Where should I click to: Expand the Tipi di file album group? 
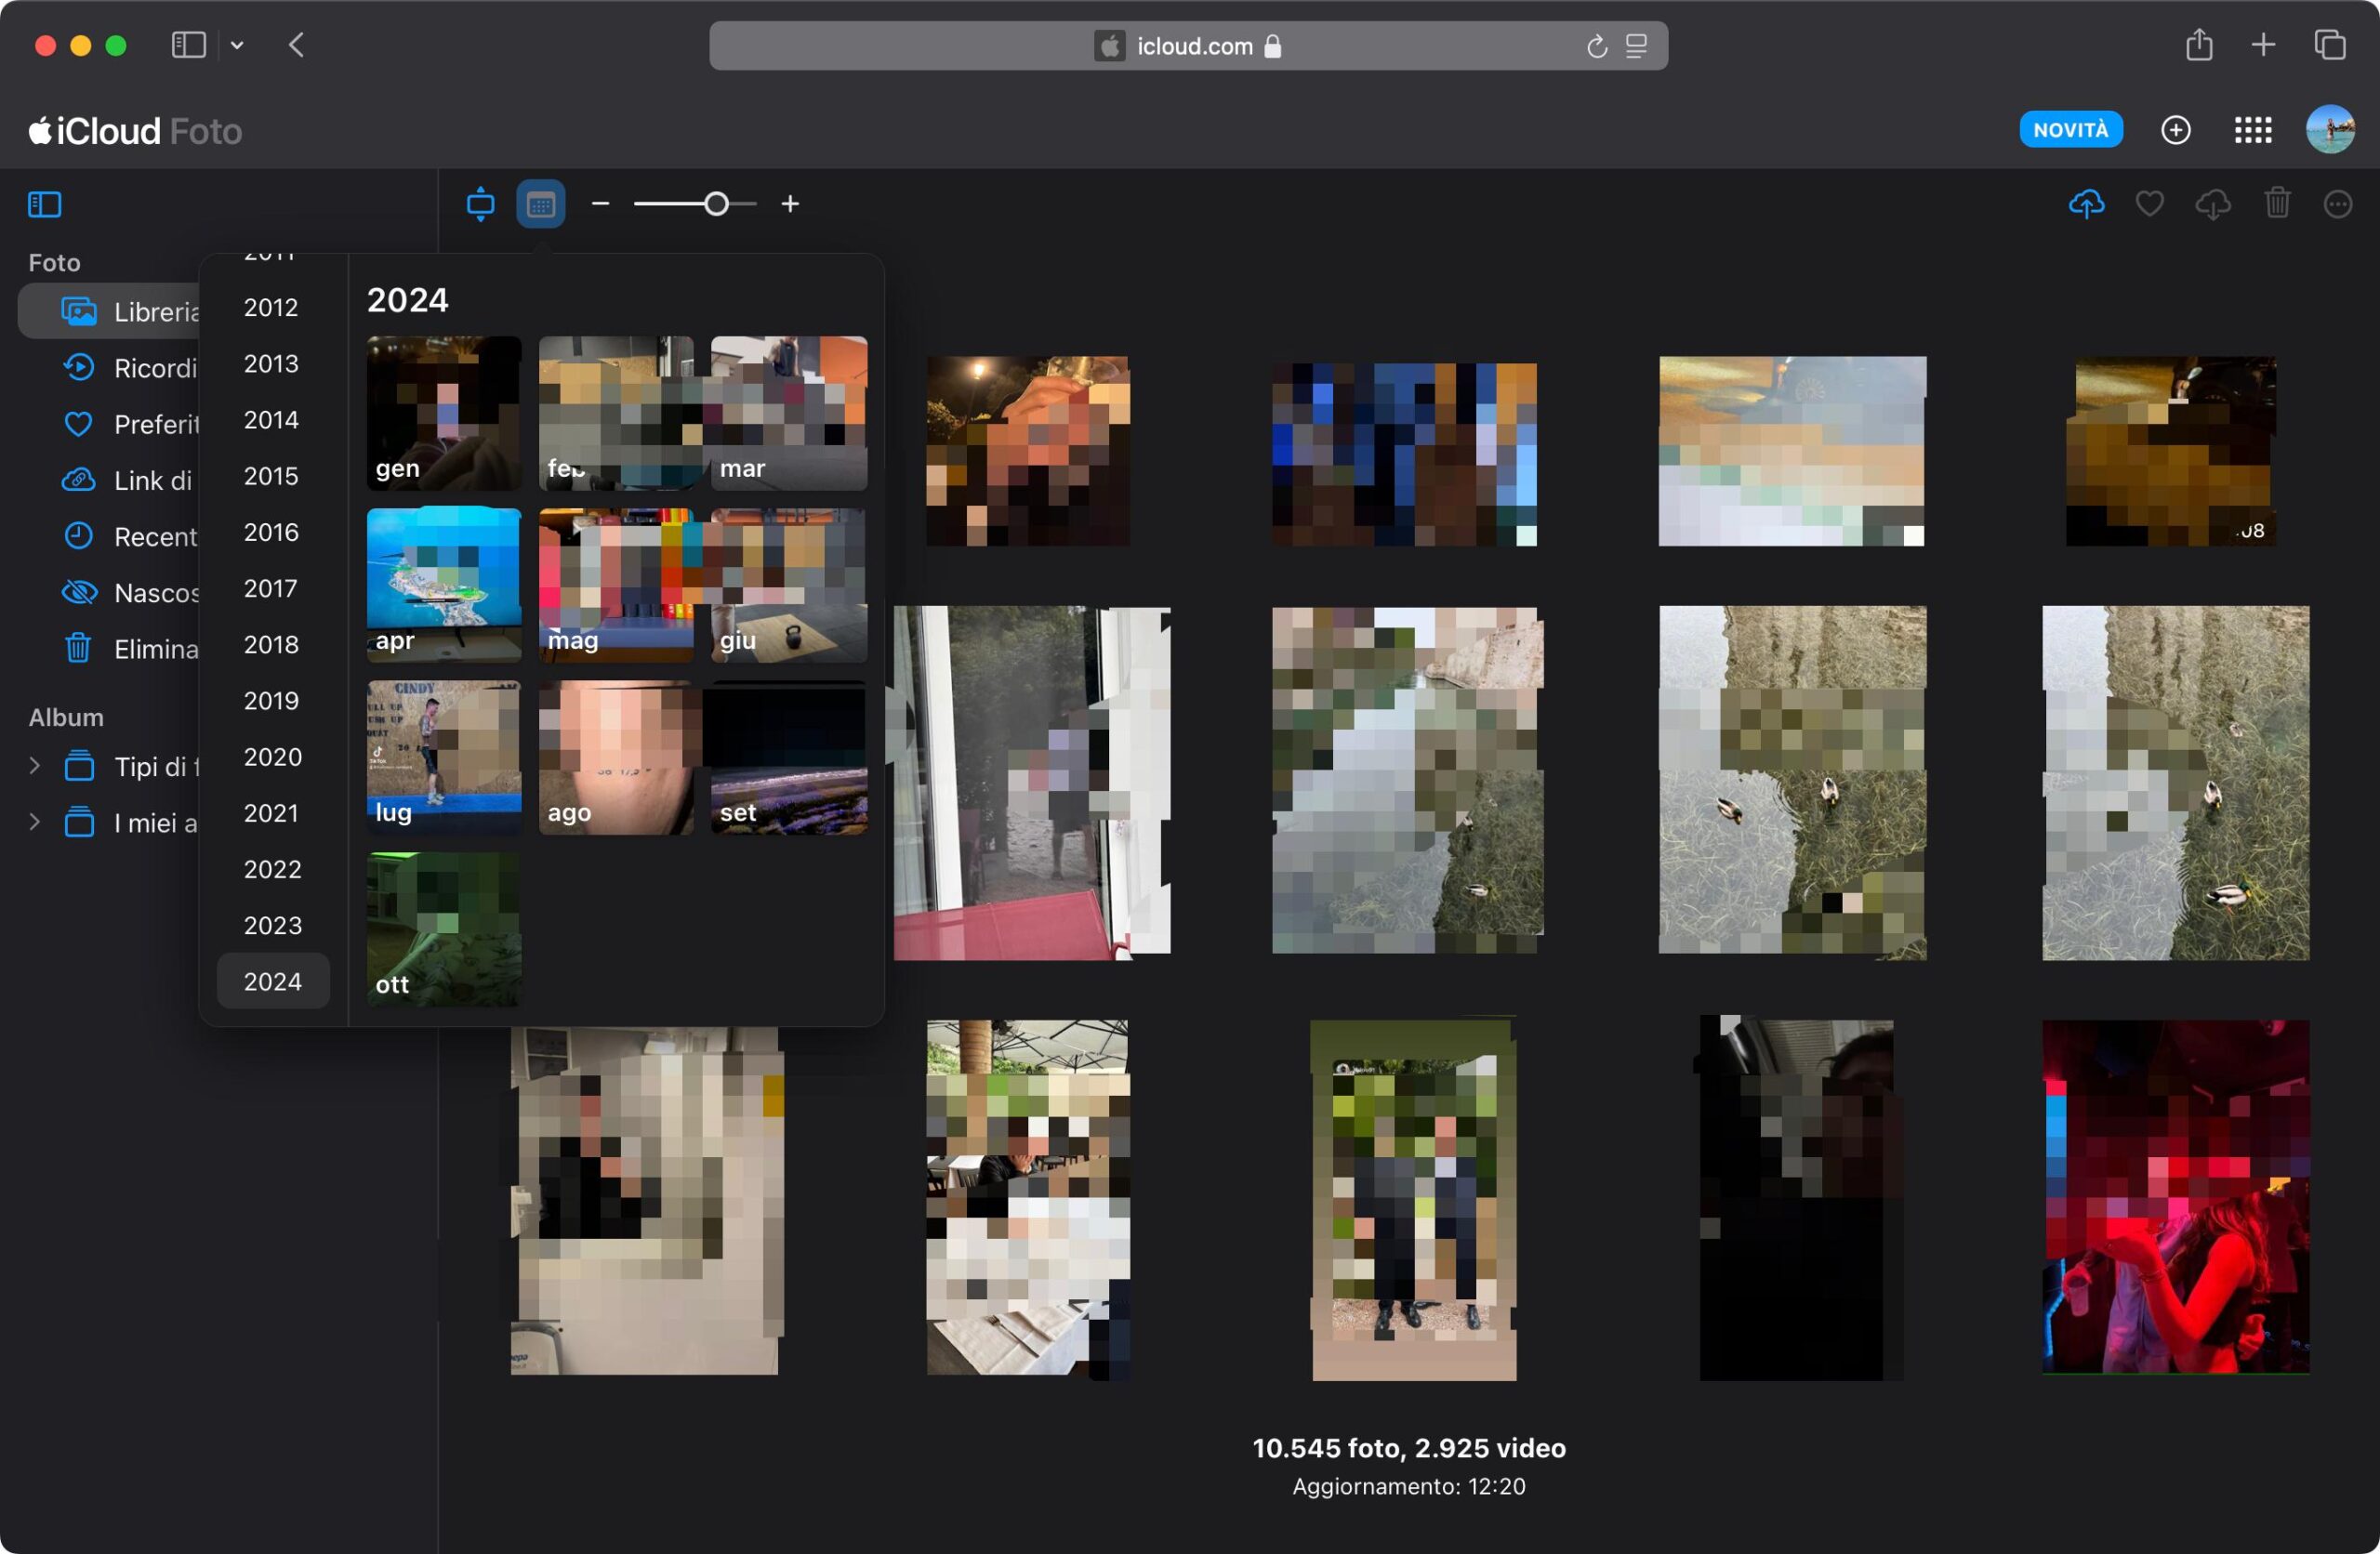[35, 766]
